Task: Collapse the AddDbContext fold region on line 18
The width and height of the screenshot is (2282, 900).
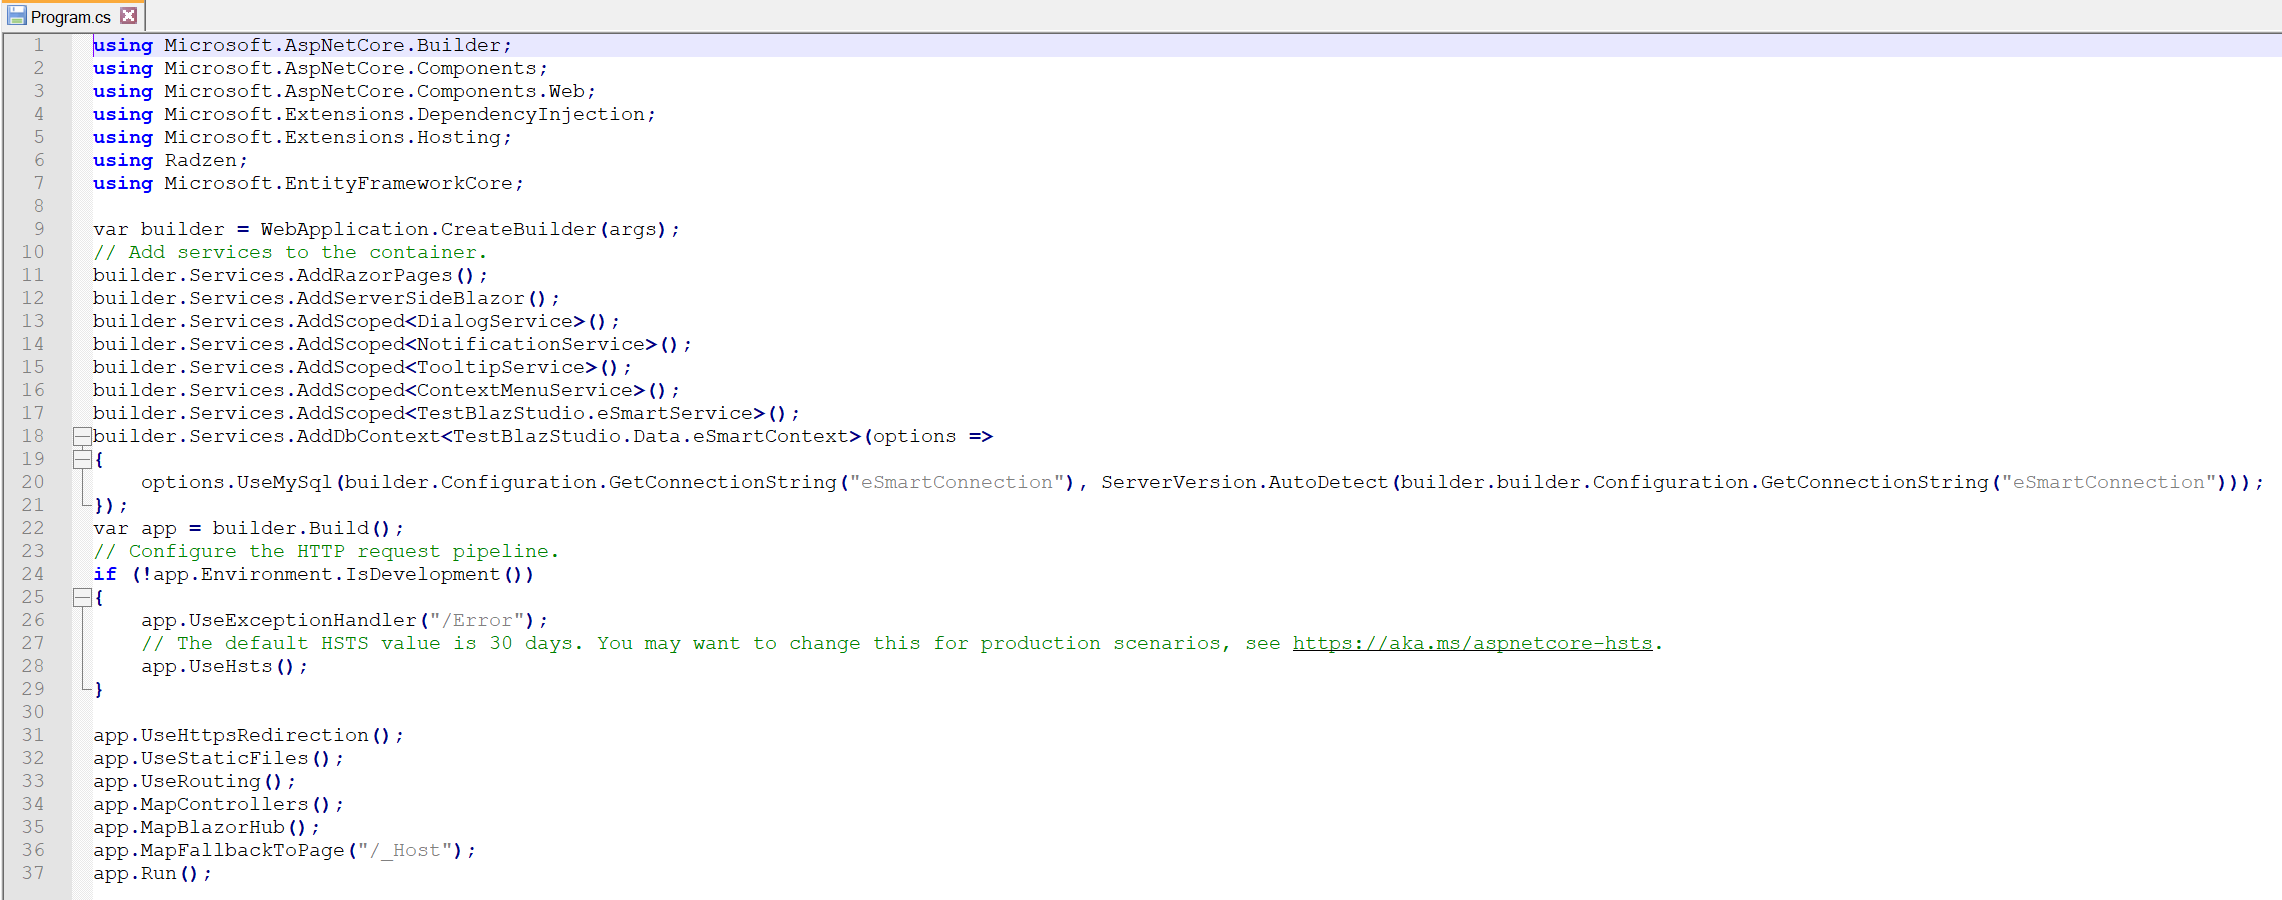Action: 81,436
